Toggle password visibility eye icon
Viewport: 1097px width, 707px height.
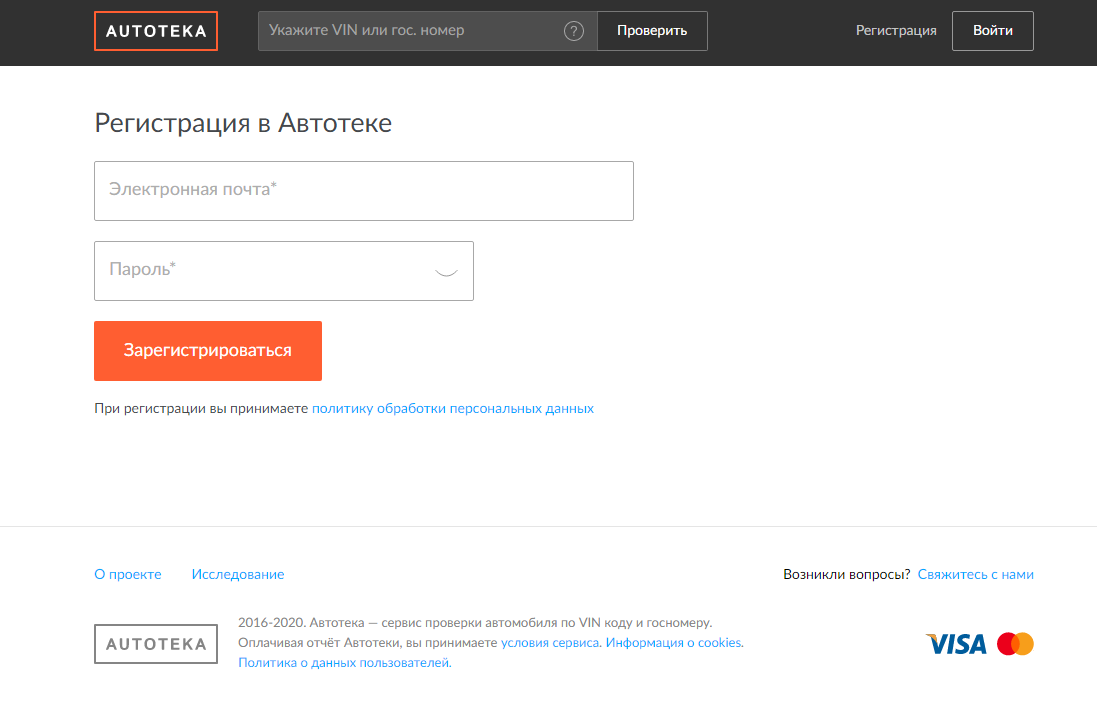click(x=446, y=272)
